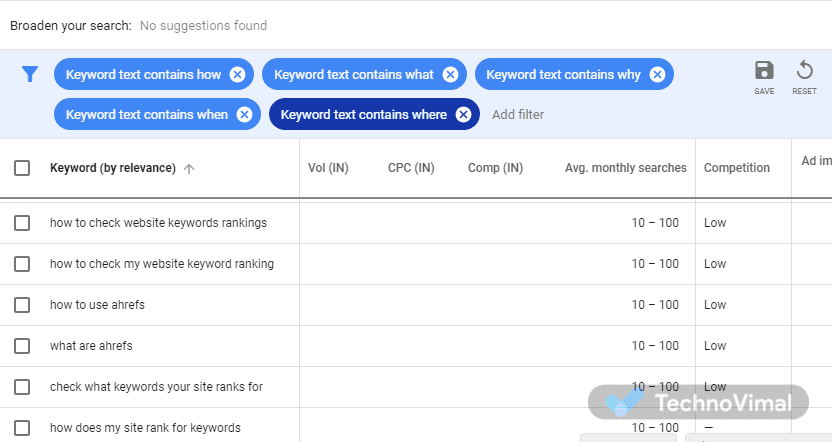Check 'how does my site rank for keywords'

[x=22, y=428]
